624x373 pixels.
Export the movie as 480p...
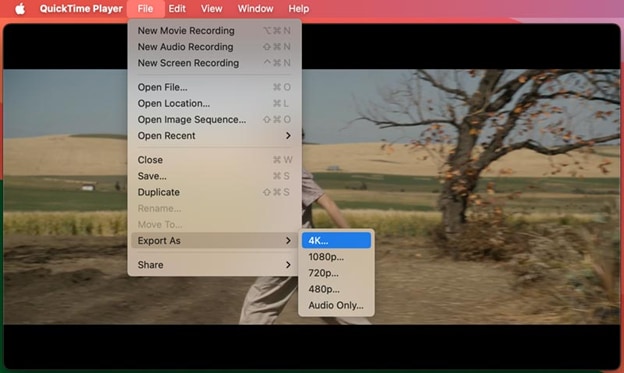click(x=336, y=289)
